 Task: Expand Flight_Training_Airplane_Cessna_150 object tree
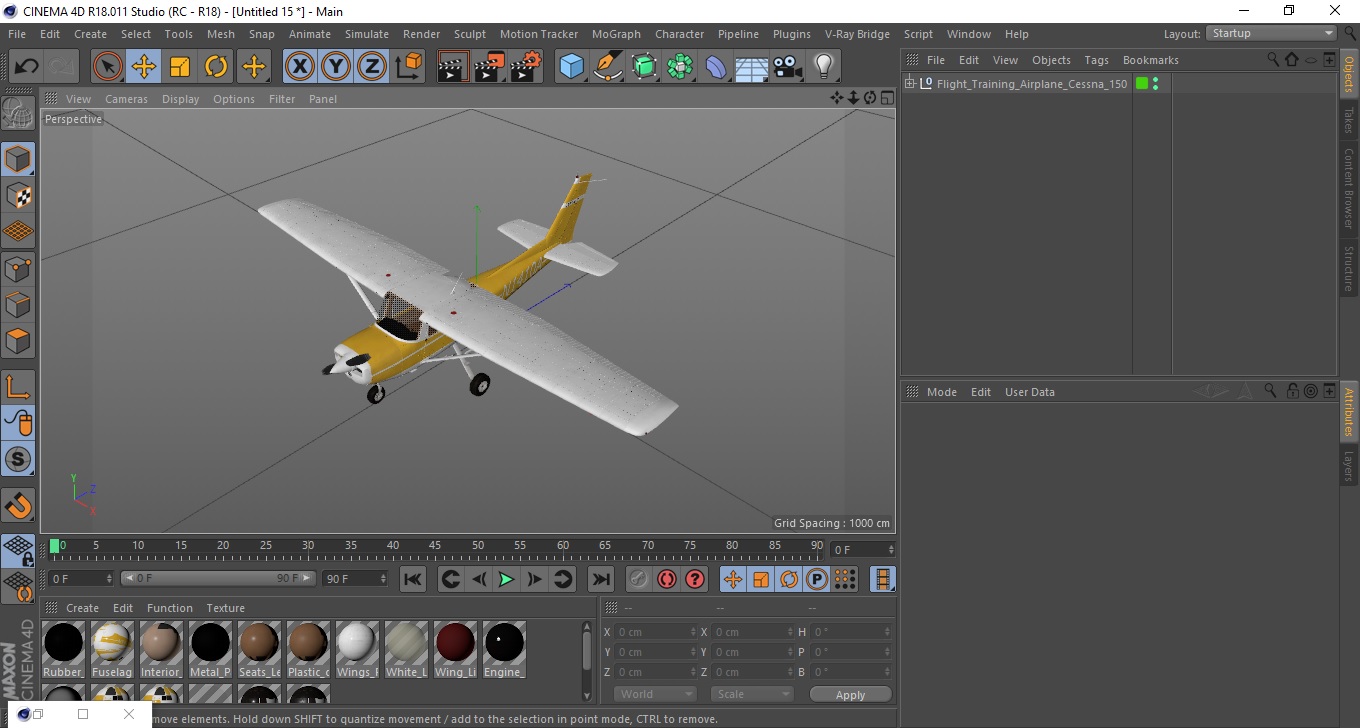(910, 84)
